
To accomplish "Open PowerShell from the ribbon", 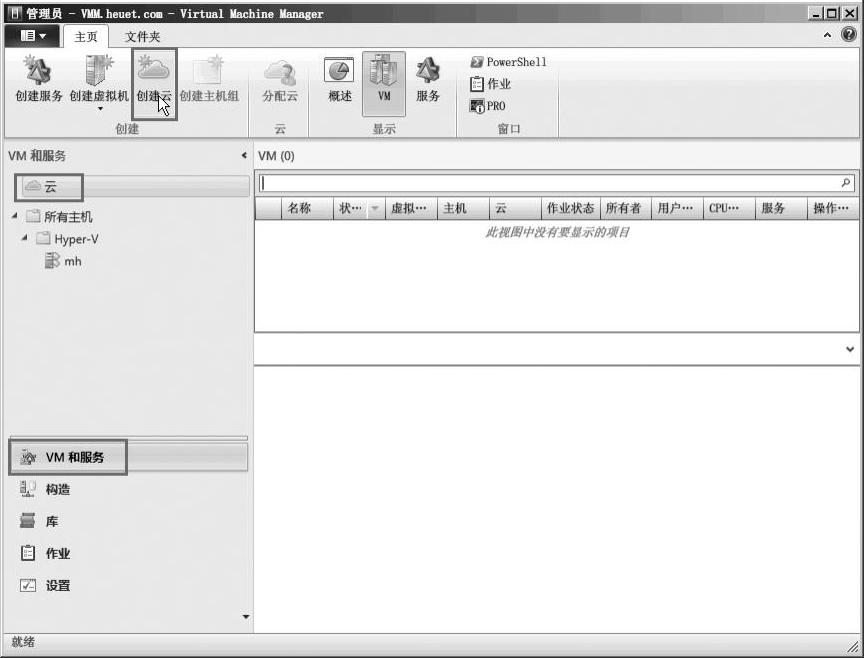I will click(508, 62).
